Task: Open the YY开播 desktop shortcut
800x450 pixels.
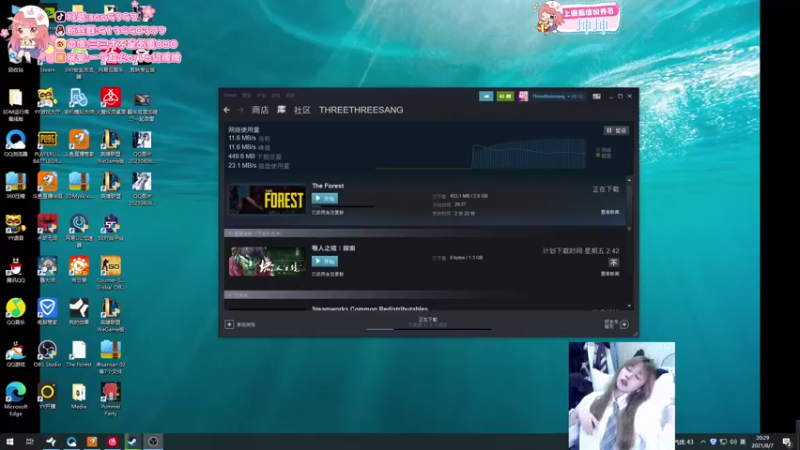Action: (x=47, y=396)
